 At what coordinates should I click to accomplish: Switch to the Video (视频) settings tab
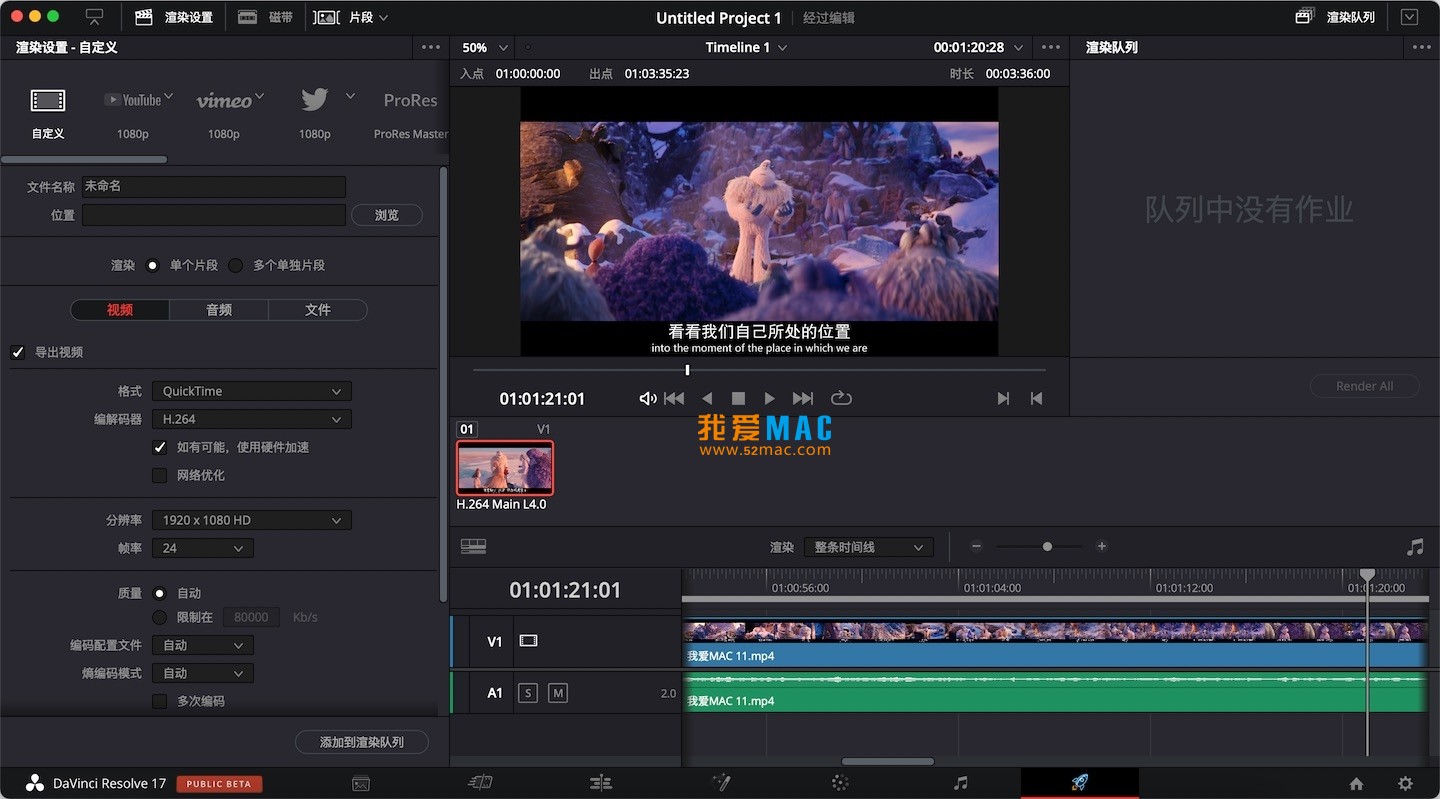(120, 310)
